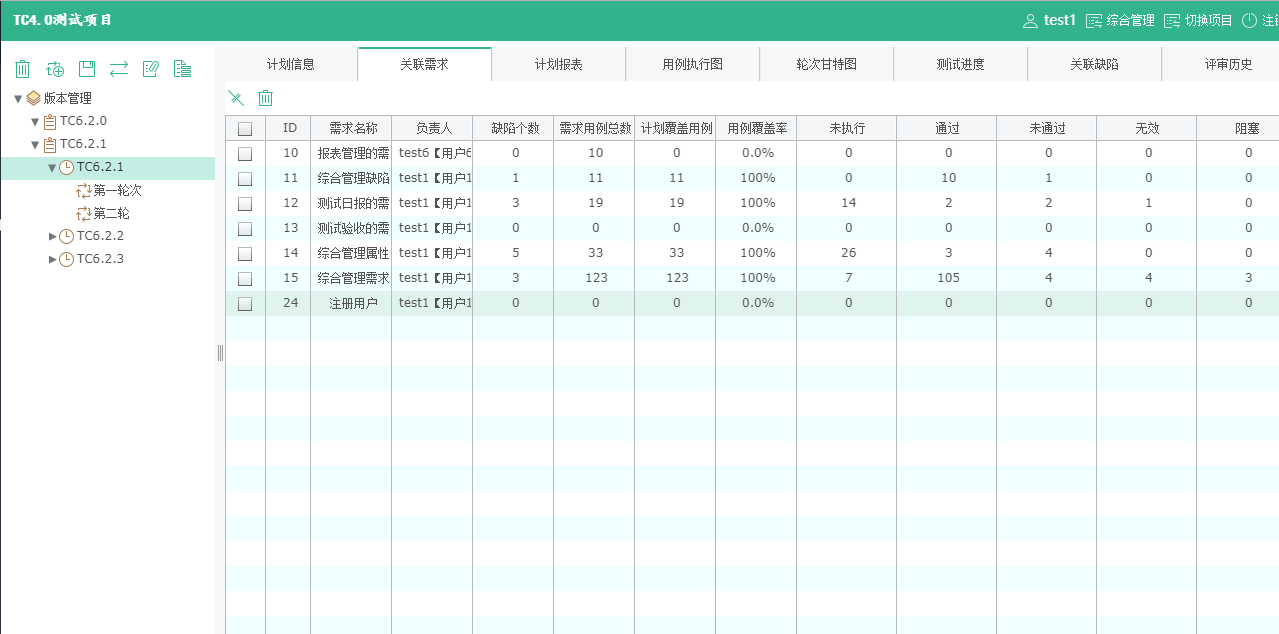
Task: Click the delete trash icon above the table
Action: [x=266, y=98]
